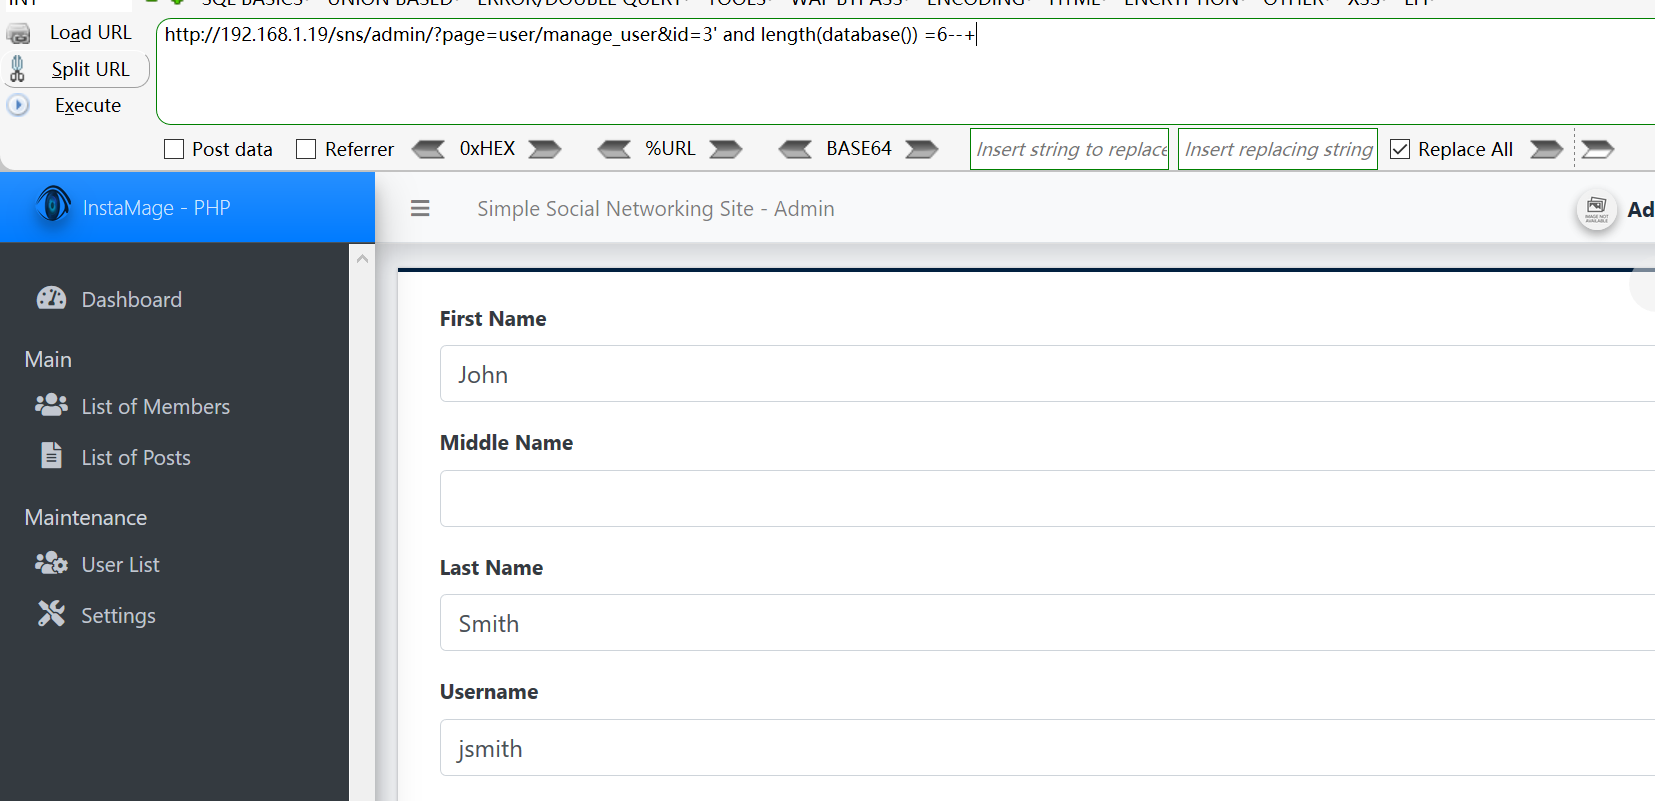Open the admin avatar image in header
Screen dimensions: 1655x801
click(x=1597, y=210)
